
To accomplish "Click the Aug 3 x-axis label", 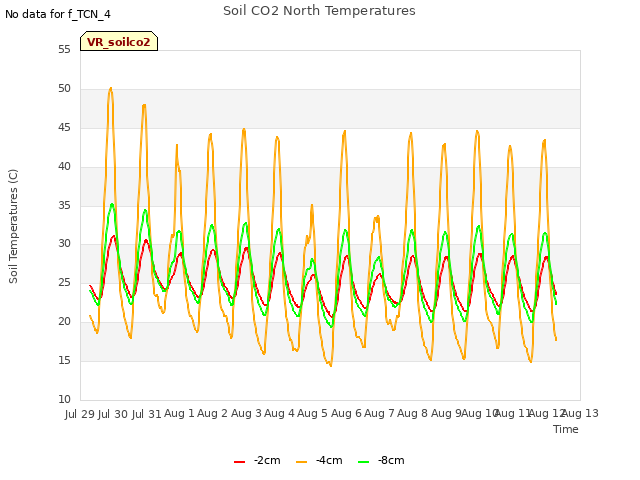I will click(x=246, y=413).
